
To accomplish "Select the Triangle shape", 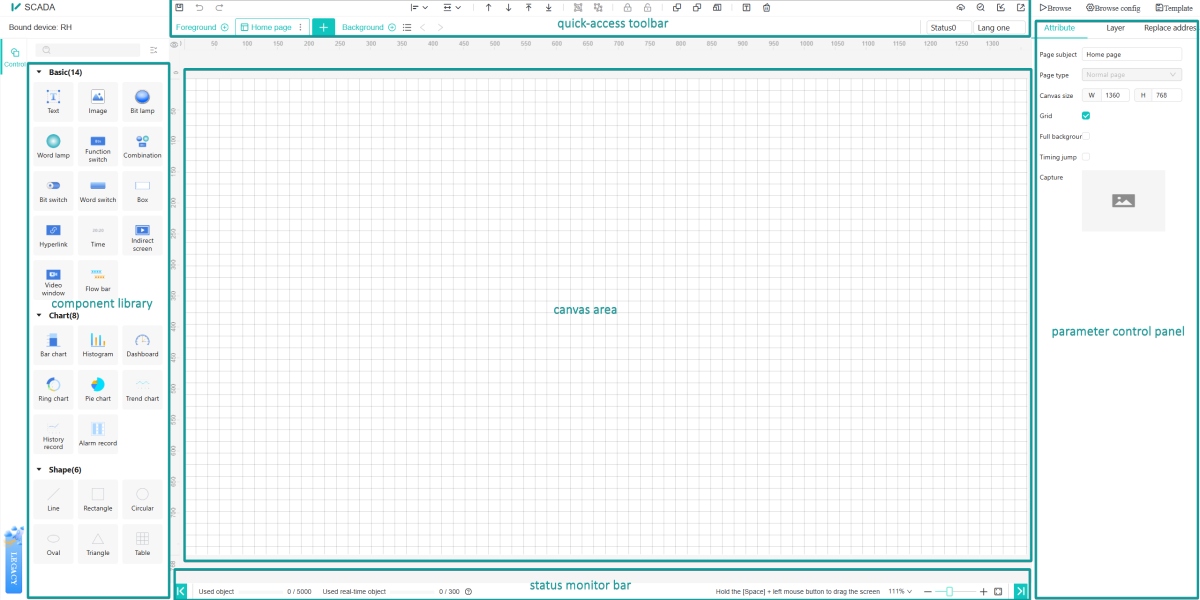I will [98, 543].
